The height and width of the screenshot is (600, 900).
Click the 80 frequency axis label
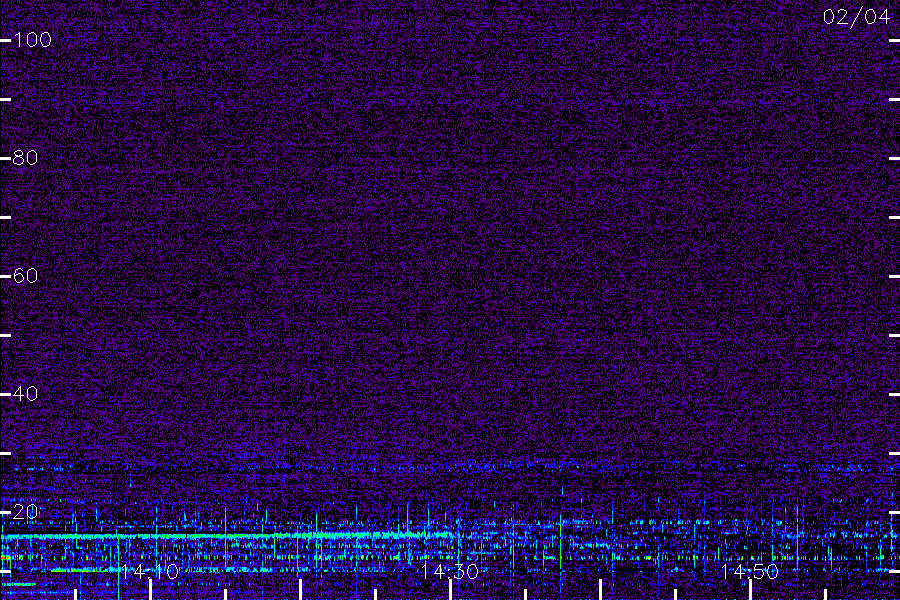coord(25,158)
